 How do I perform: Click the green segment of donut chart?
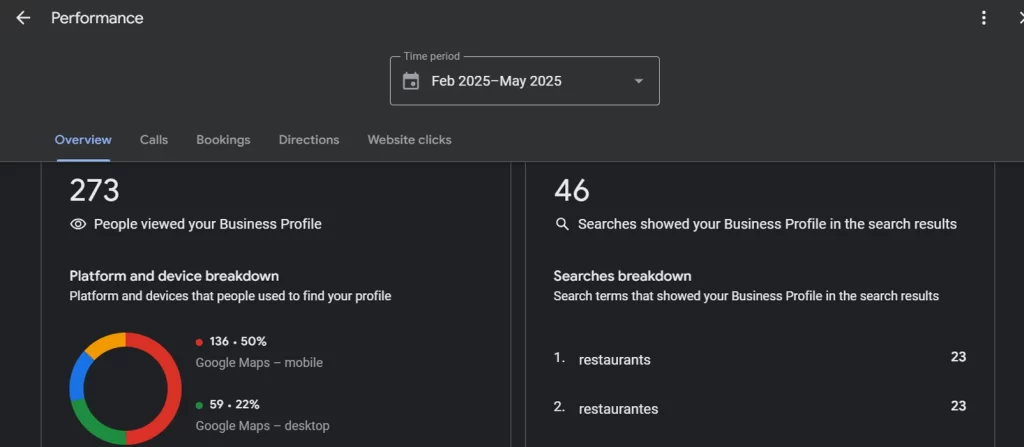[97, 427]
